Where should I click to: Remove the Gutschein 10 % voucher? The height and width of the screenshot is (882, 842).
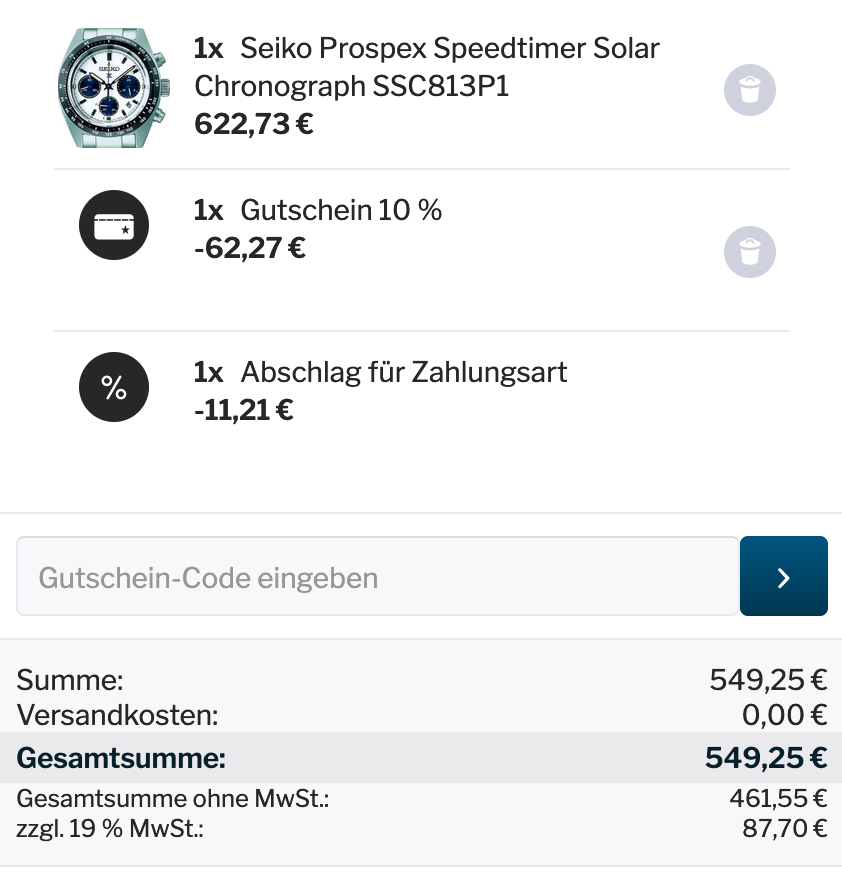tap(749, 252)
